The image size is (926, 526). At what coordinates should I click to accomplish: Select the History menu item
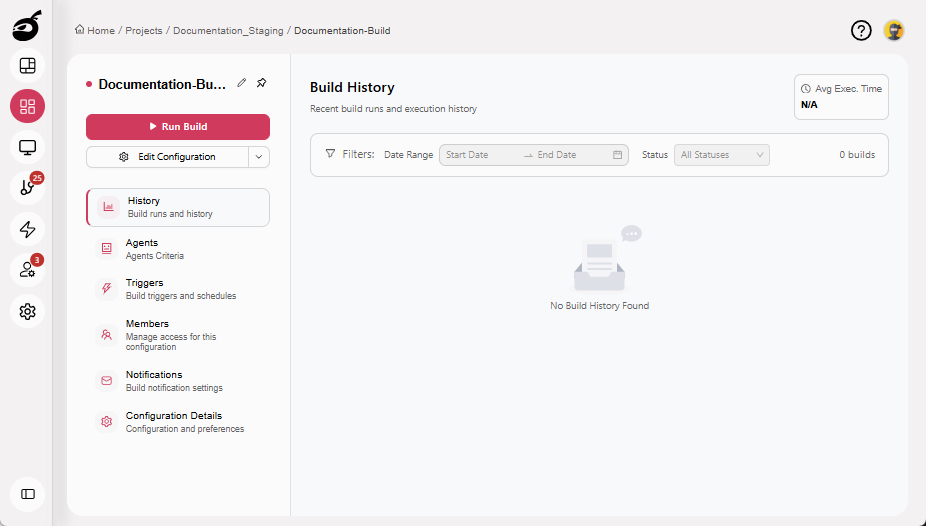[x=178, y=207]
